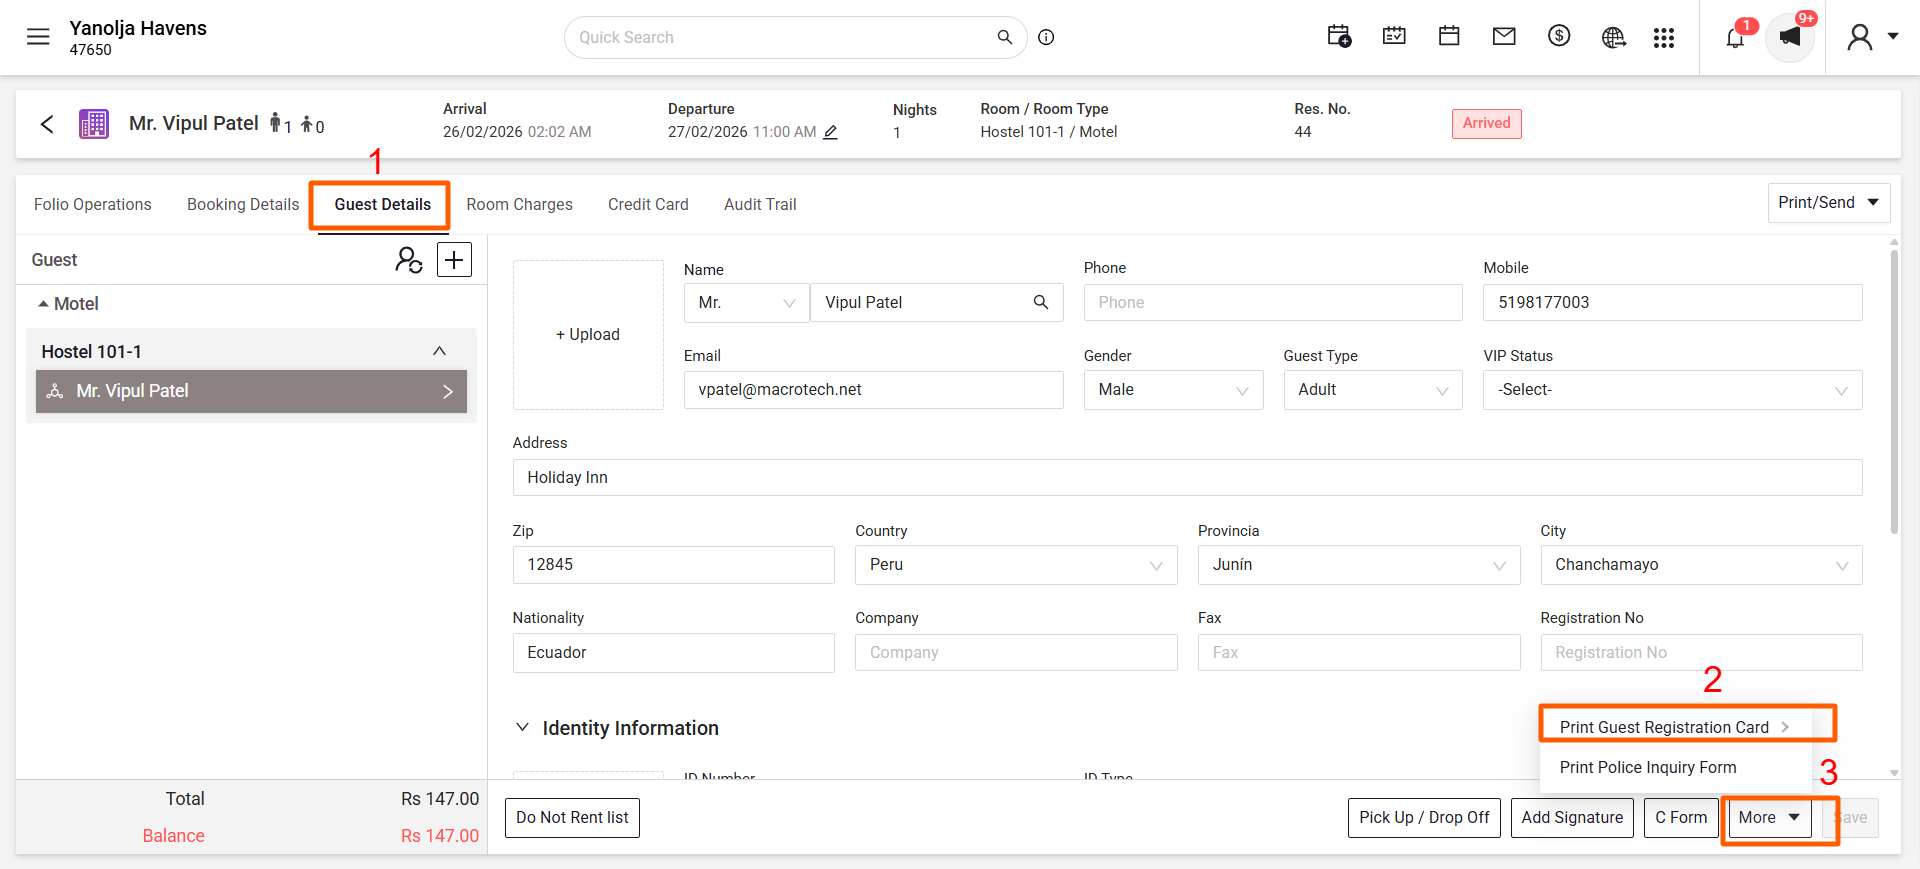Click the adult count person icon
This screenshot has width=1920, height=869.
tap(276, 124)
